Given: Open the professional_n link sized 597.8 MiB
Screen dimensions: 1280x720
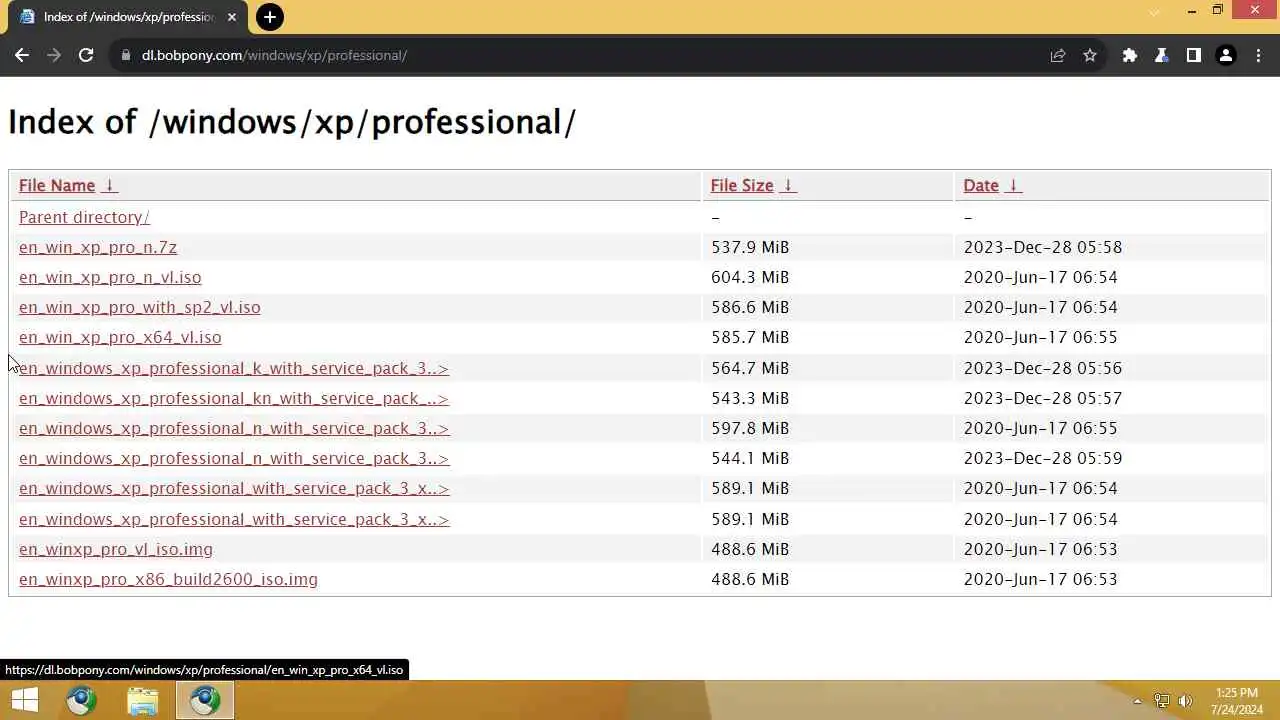Looking at the screenshot, I should tap(234, 428).
